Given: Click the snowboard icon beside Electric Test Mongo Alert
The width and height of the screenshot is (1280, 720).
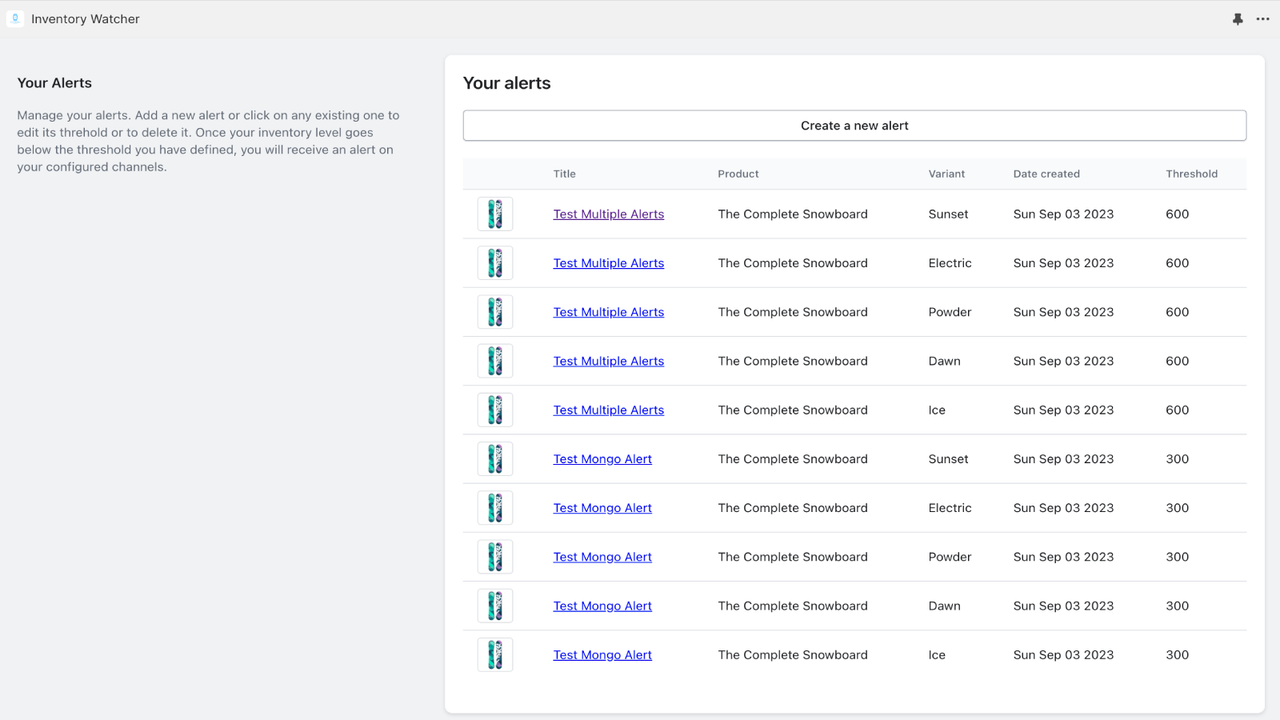Looking at the screenshot, I should click(495, 507).
